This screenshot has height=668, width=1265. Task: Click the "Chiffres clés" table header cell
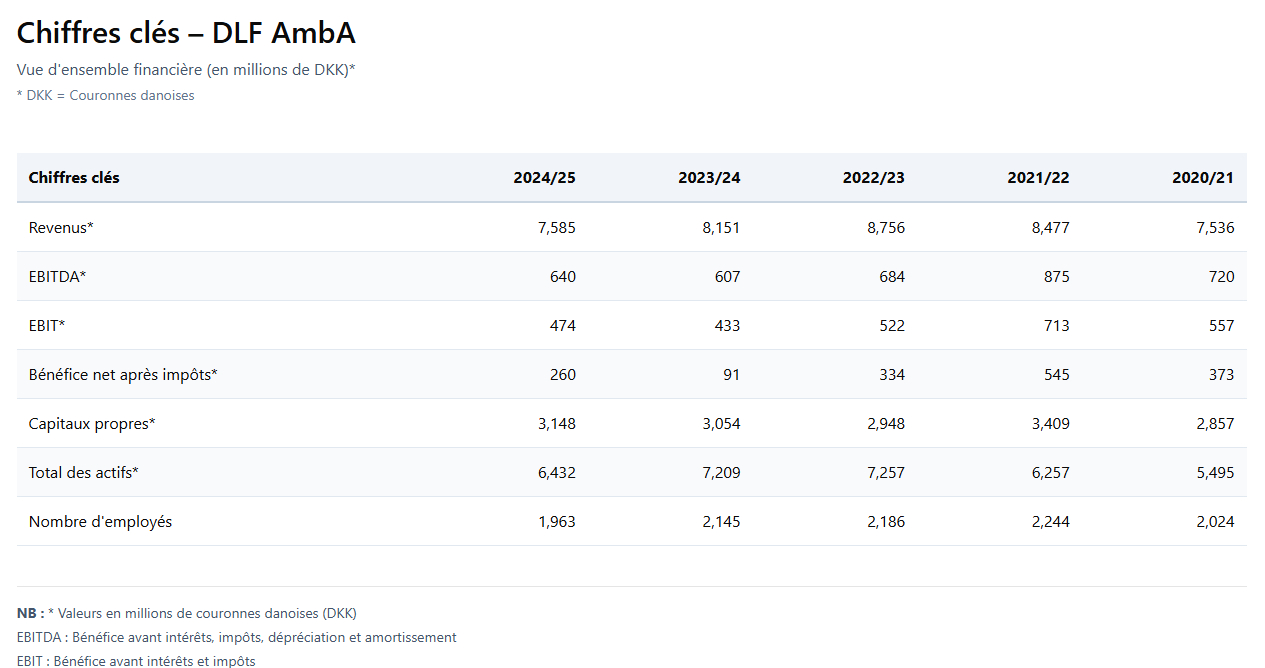point(74,178)
